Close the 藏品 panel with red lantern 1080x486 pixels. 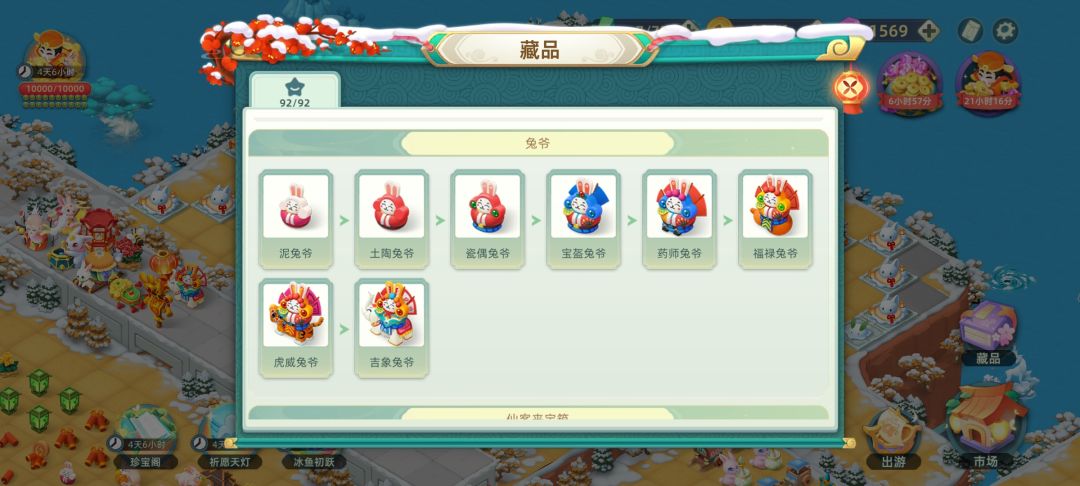(x=851, y=89)
